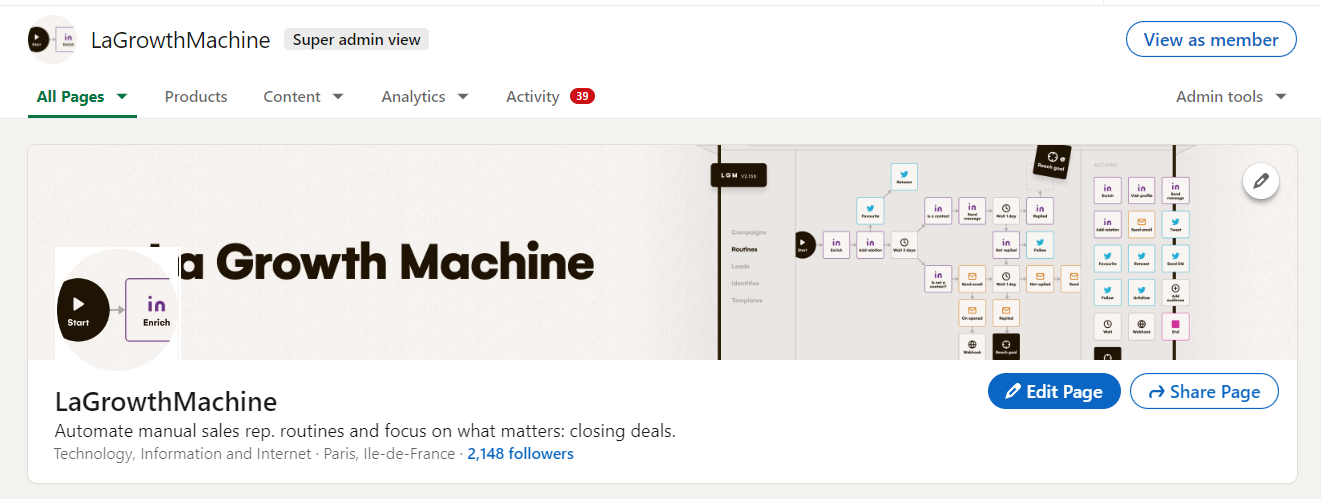The width and height of the screenshot is (1321, 499).
Task: Click the LaGrowthMachine name in the top header
Action: click(x=180, y=40)
